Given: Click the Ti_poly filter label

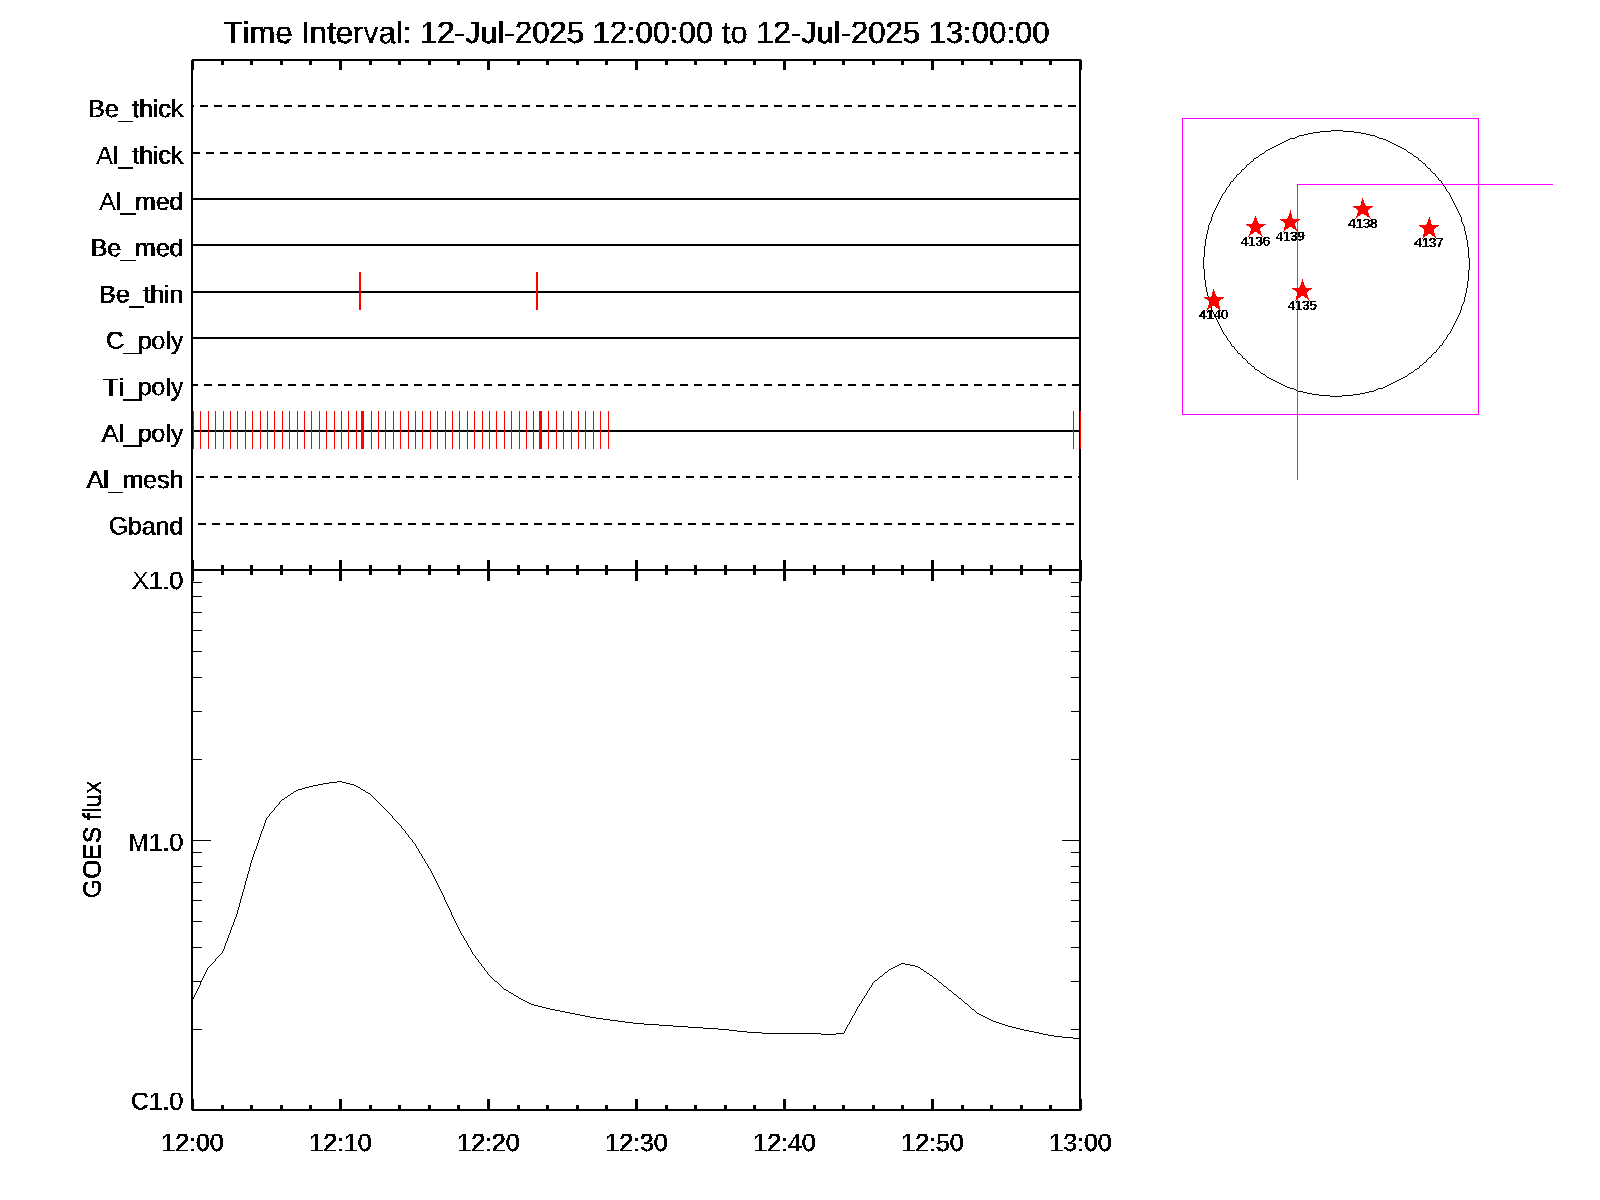Looking at the screenshot, I should (x=143, y=388).
